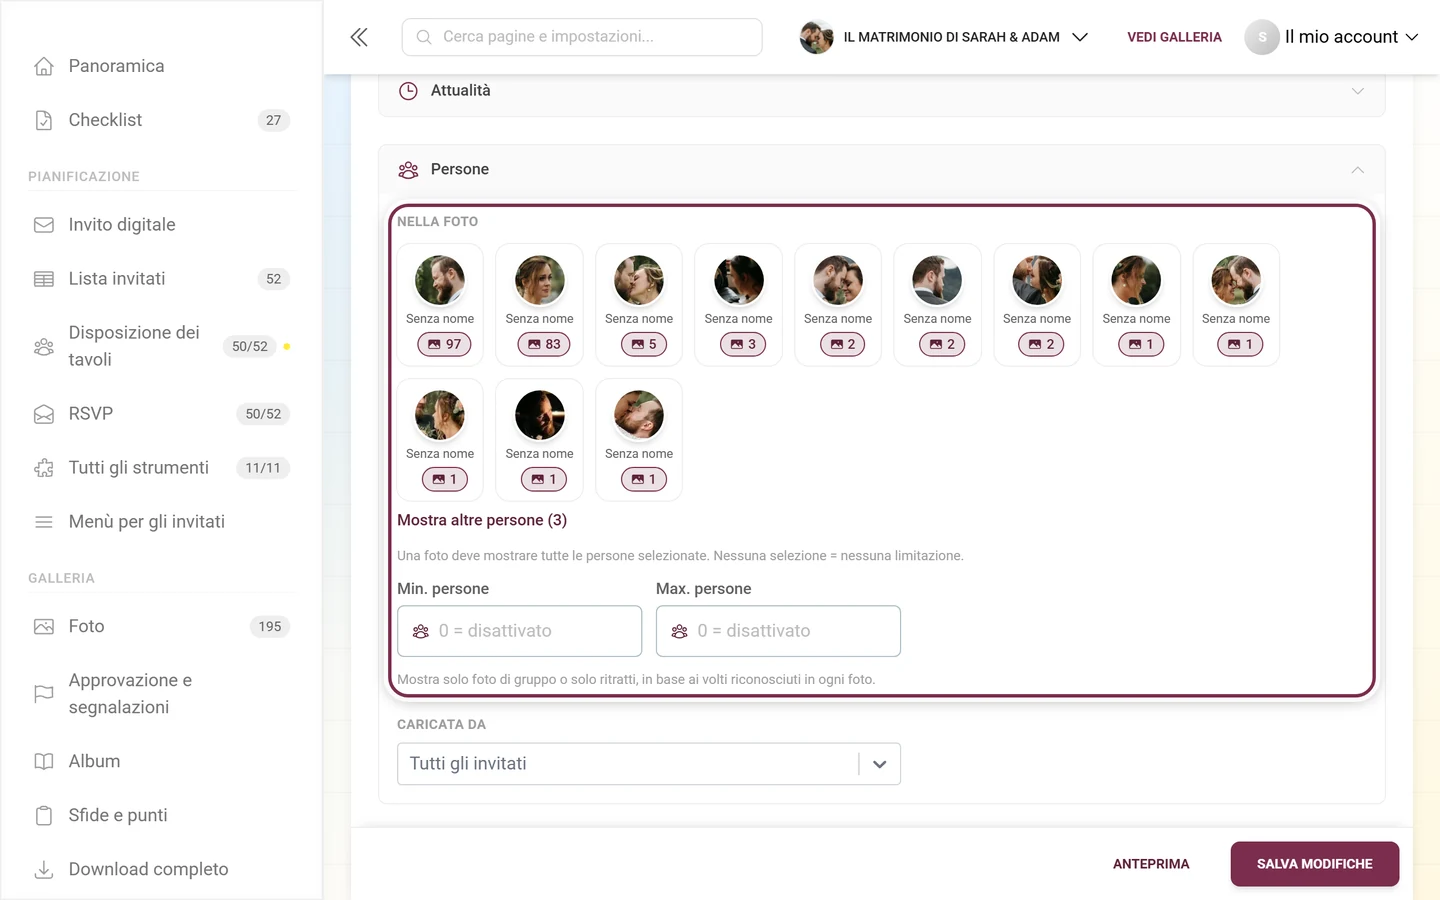The image size is (1440, 900).
Task: Click the NELLA FOTO heading
Action: (437, 222)
